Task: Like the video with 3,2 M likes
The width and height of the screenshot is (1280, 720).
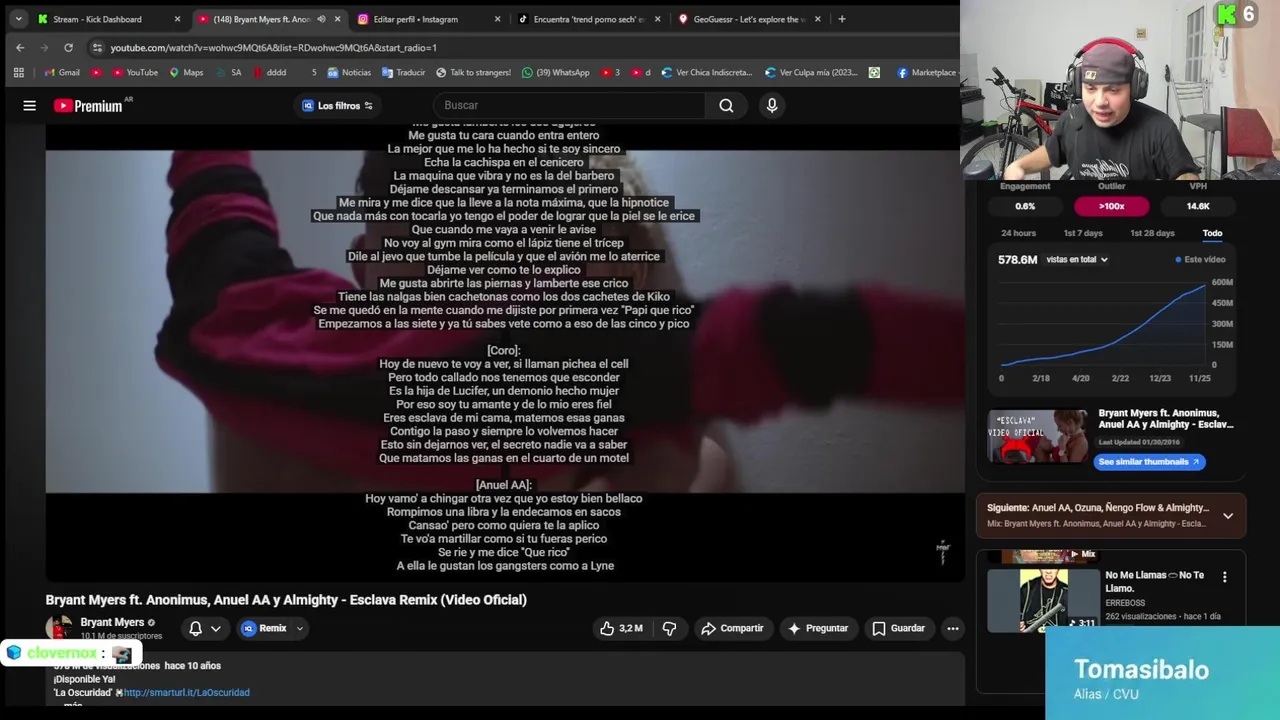Action: [x=622, y=628]
